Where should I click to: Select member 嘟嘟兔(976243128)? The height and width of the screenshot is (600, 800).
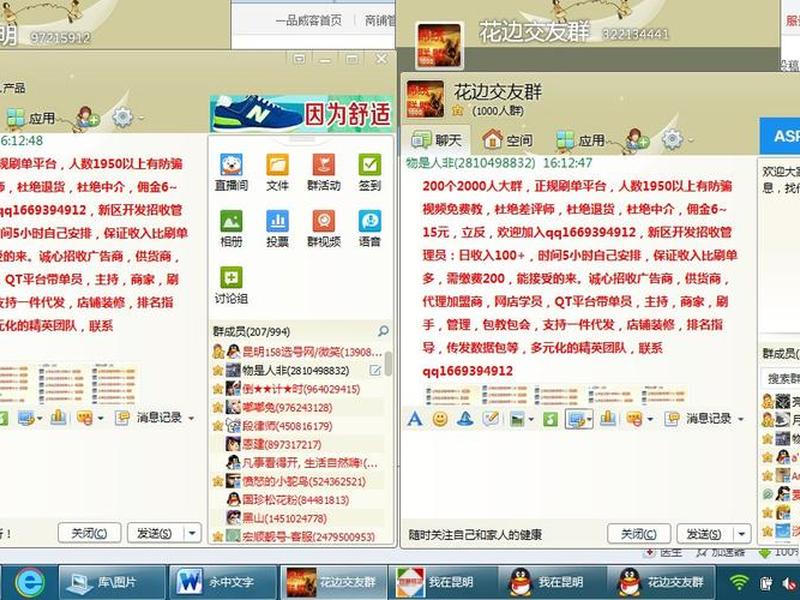296,407
